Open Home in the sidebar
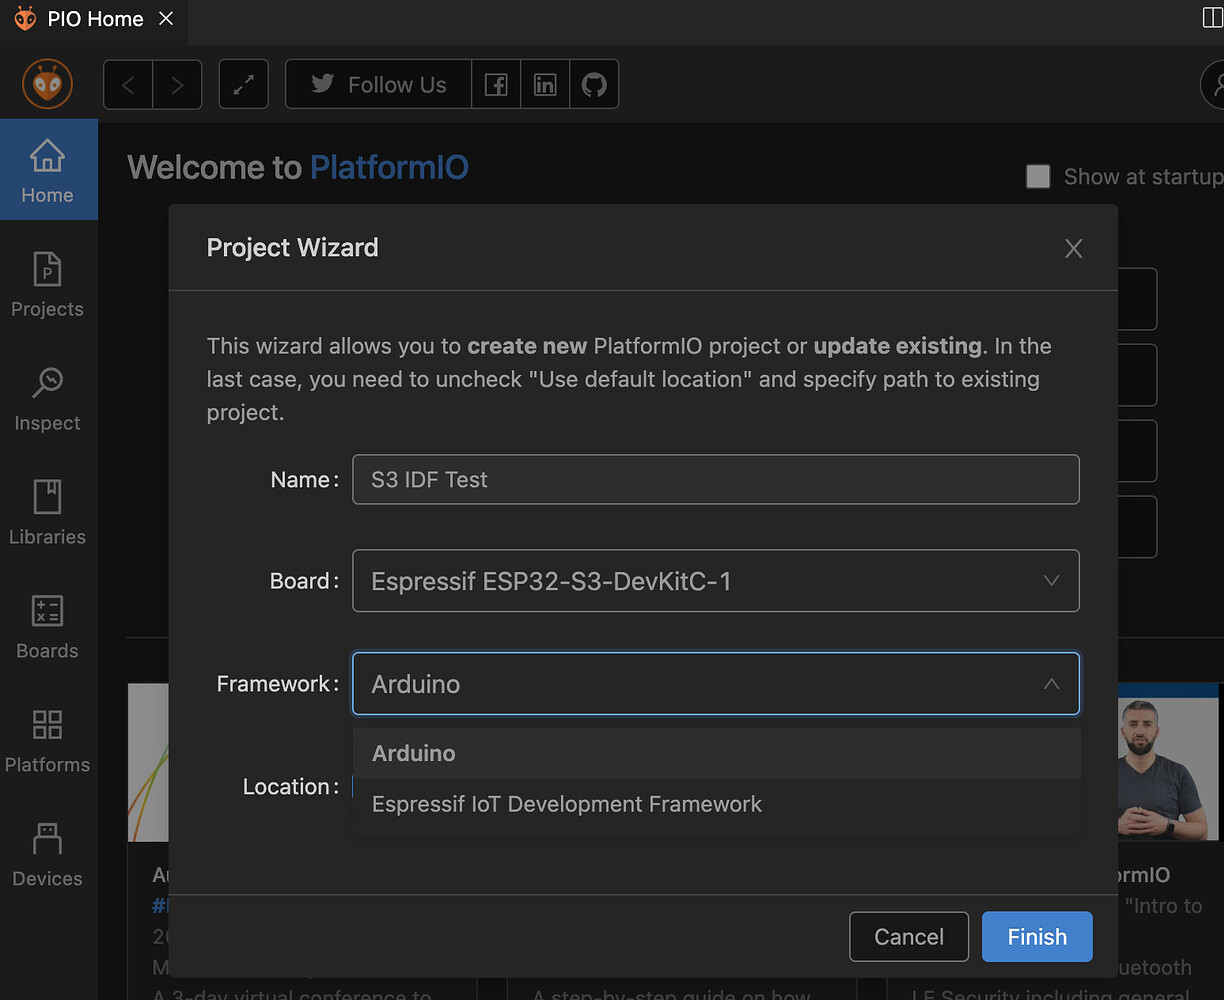 point(48,170)
